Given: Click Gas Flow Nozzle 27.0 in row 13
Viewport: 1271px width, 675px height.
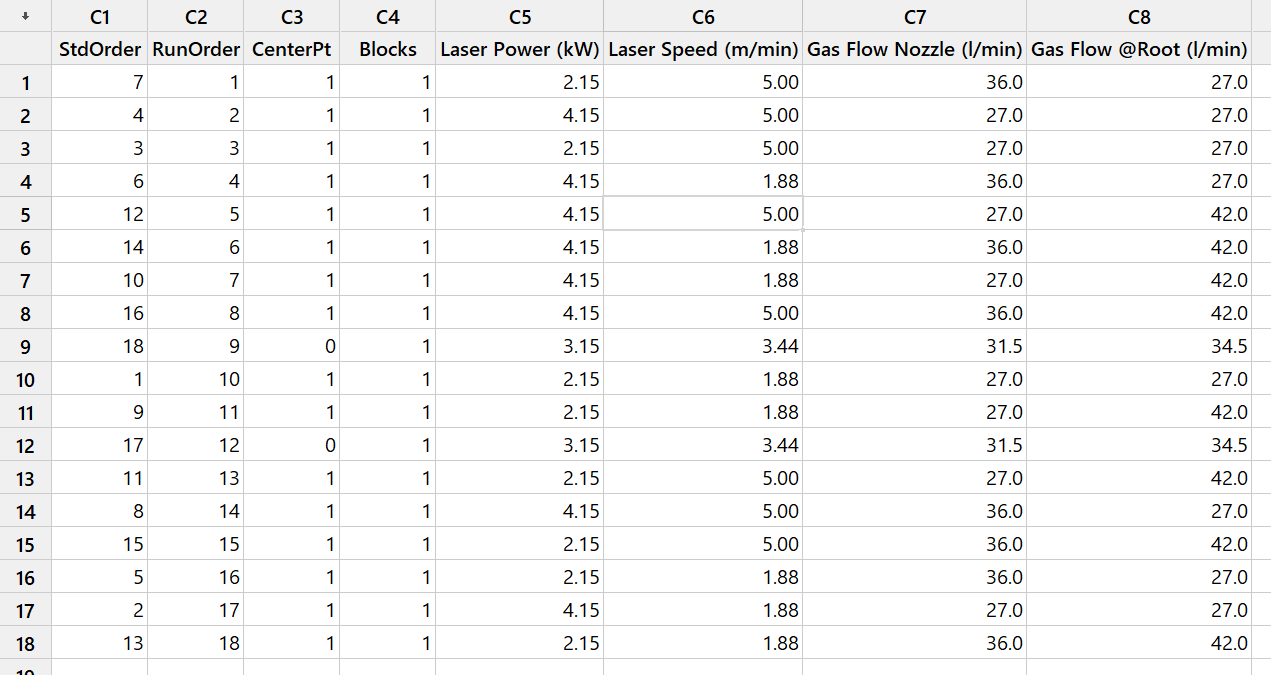Looking at the screenshot, I should point(914,478).
